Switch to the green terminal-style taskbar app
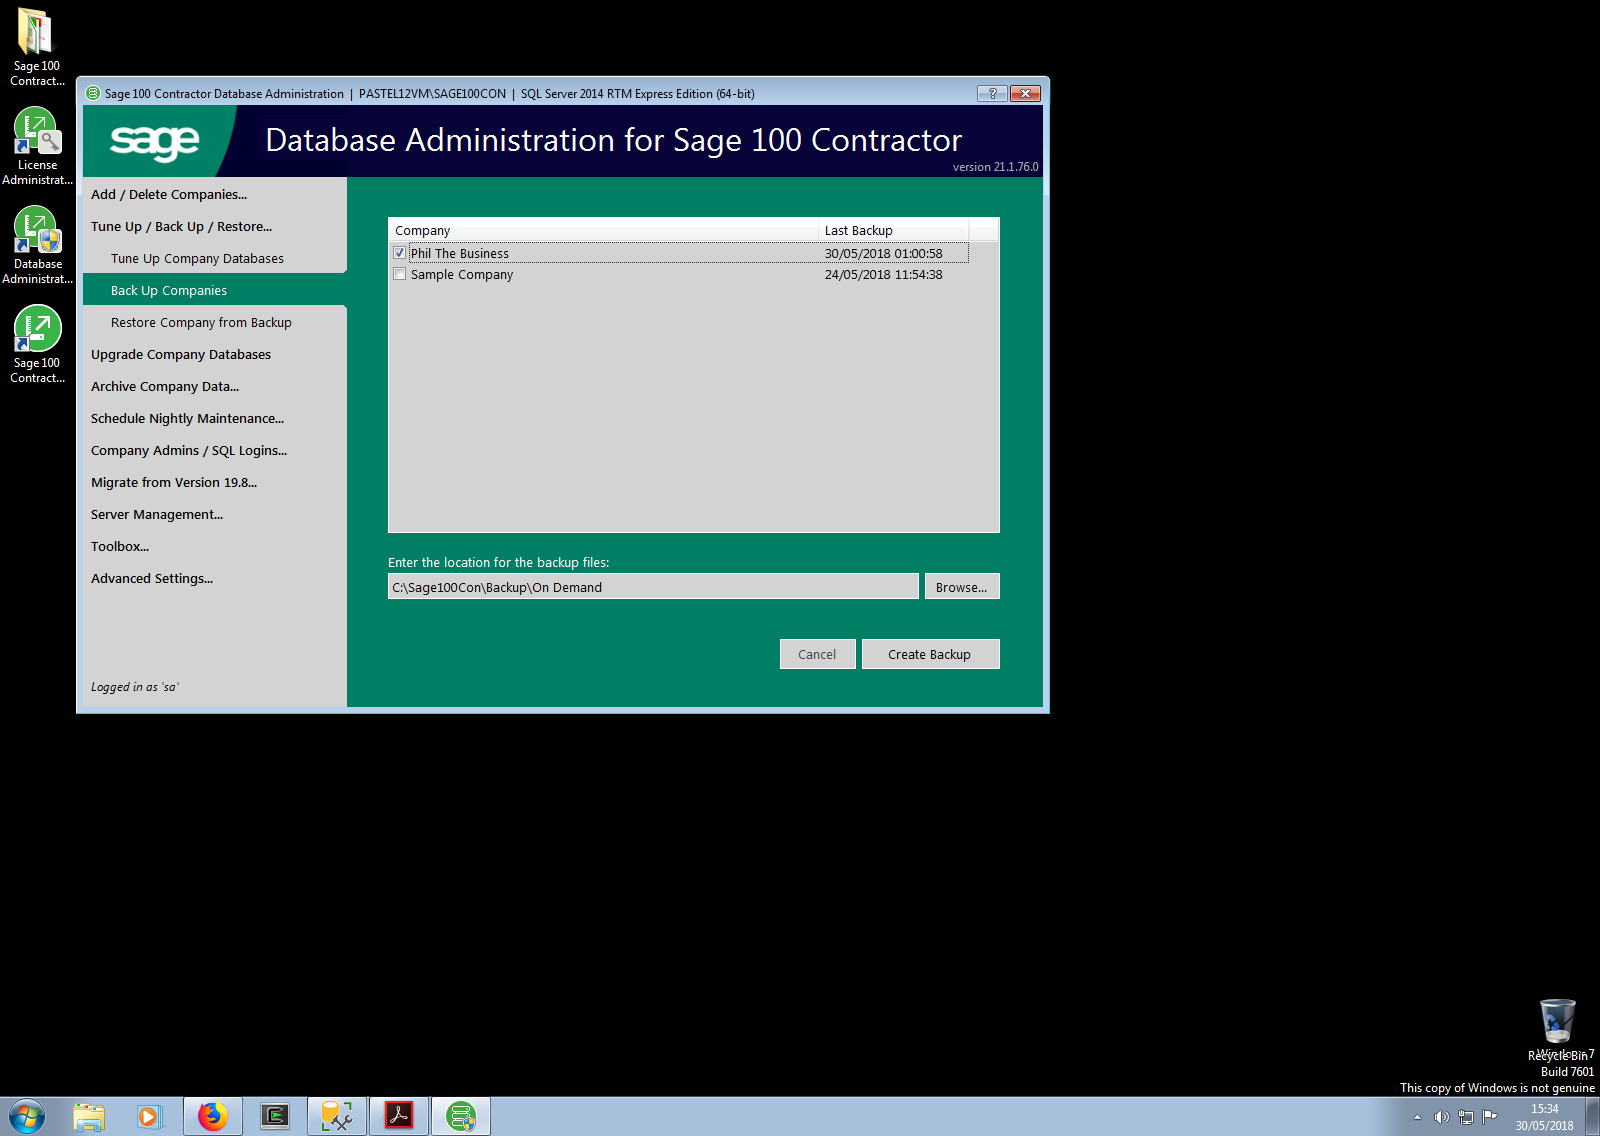 coord(274,1116)
